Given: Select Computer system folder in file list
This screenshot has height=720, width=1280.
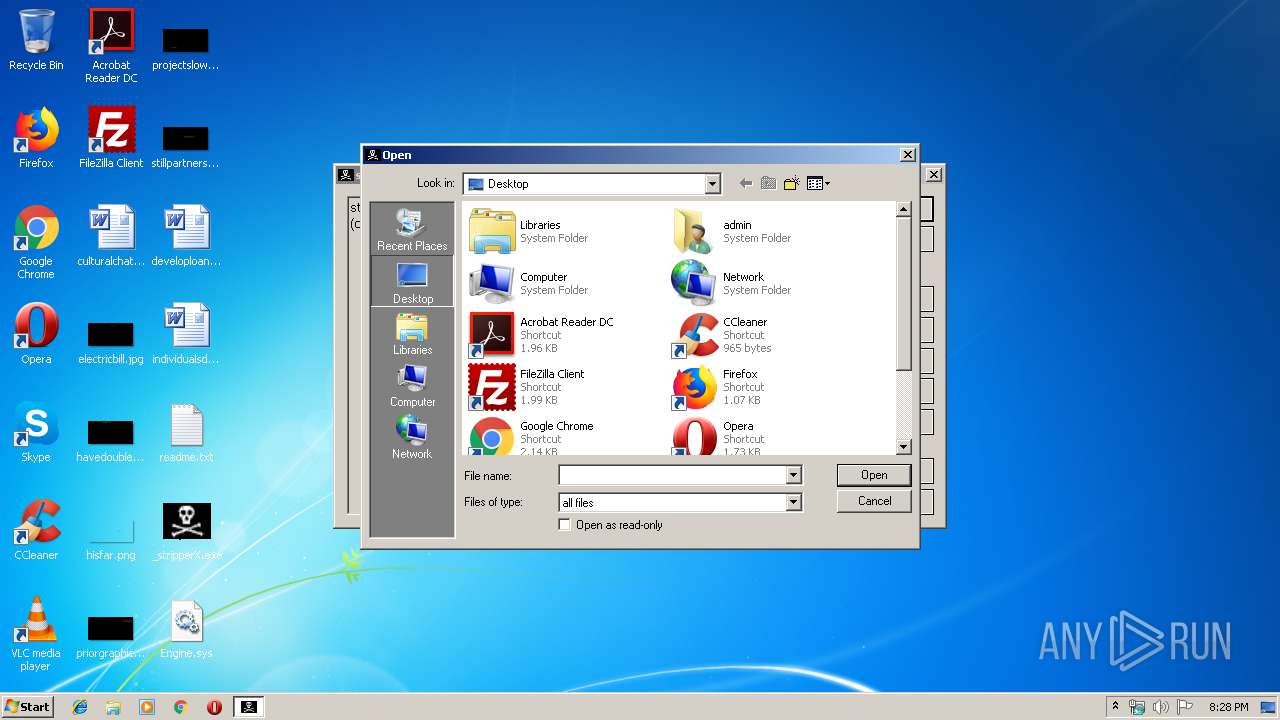Looking at the screenshot, I should [530, 283].
